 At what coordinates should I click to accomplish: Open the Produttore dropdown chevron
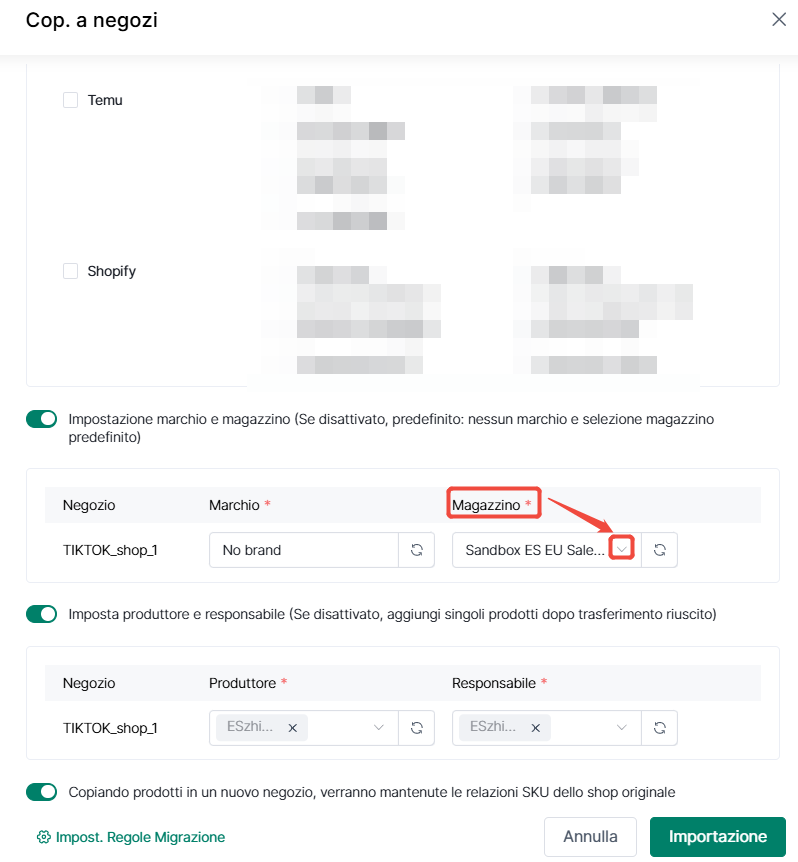coord(379,728)
